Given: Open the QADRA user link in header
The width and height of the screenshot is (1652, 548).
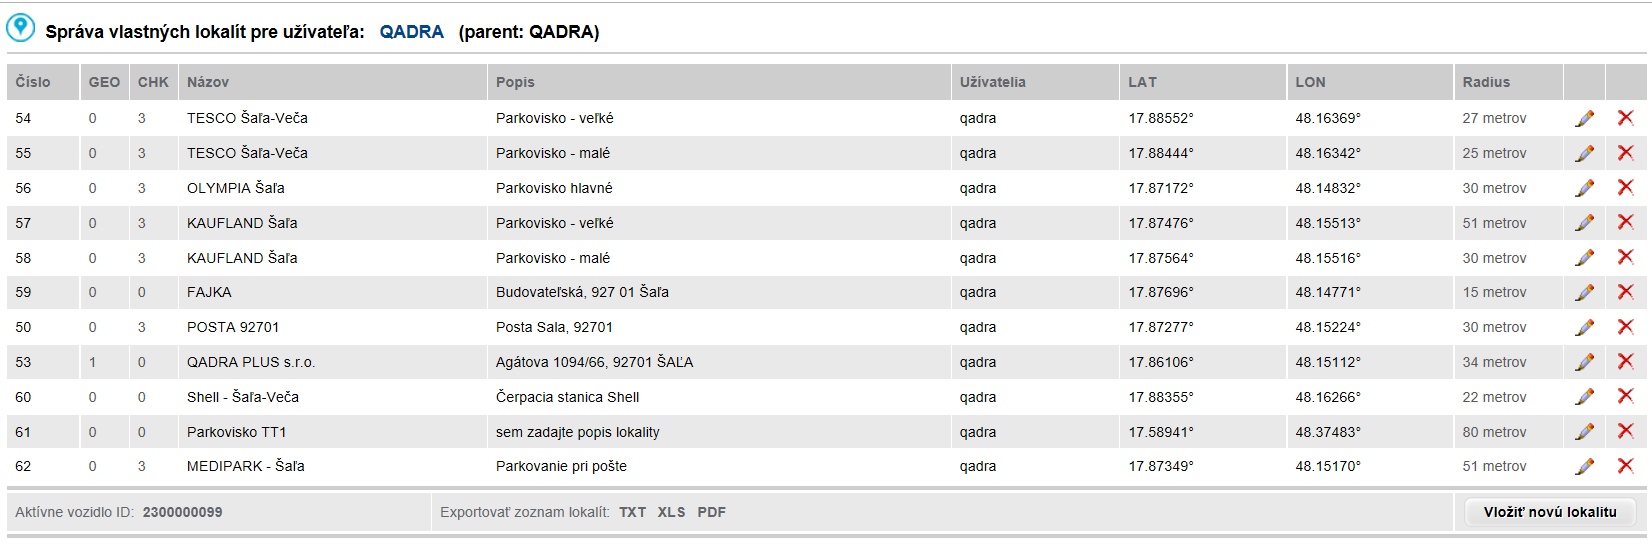Looking at the screenshot, I should [411, 32].
